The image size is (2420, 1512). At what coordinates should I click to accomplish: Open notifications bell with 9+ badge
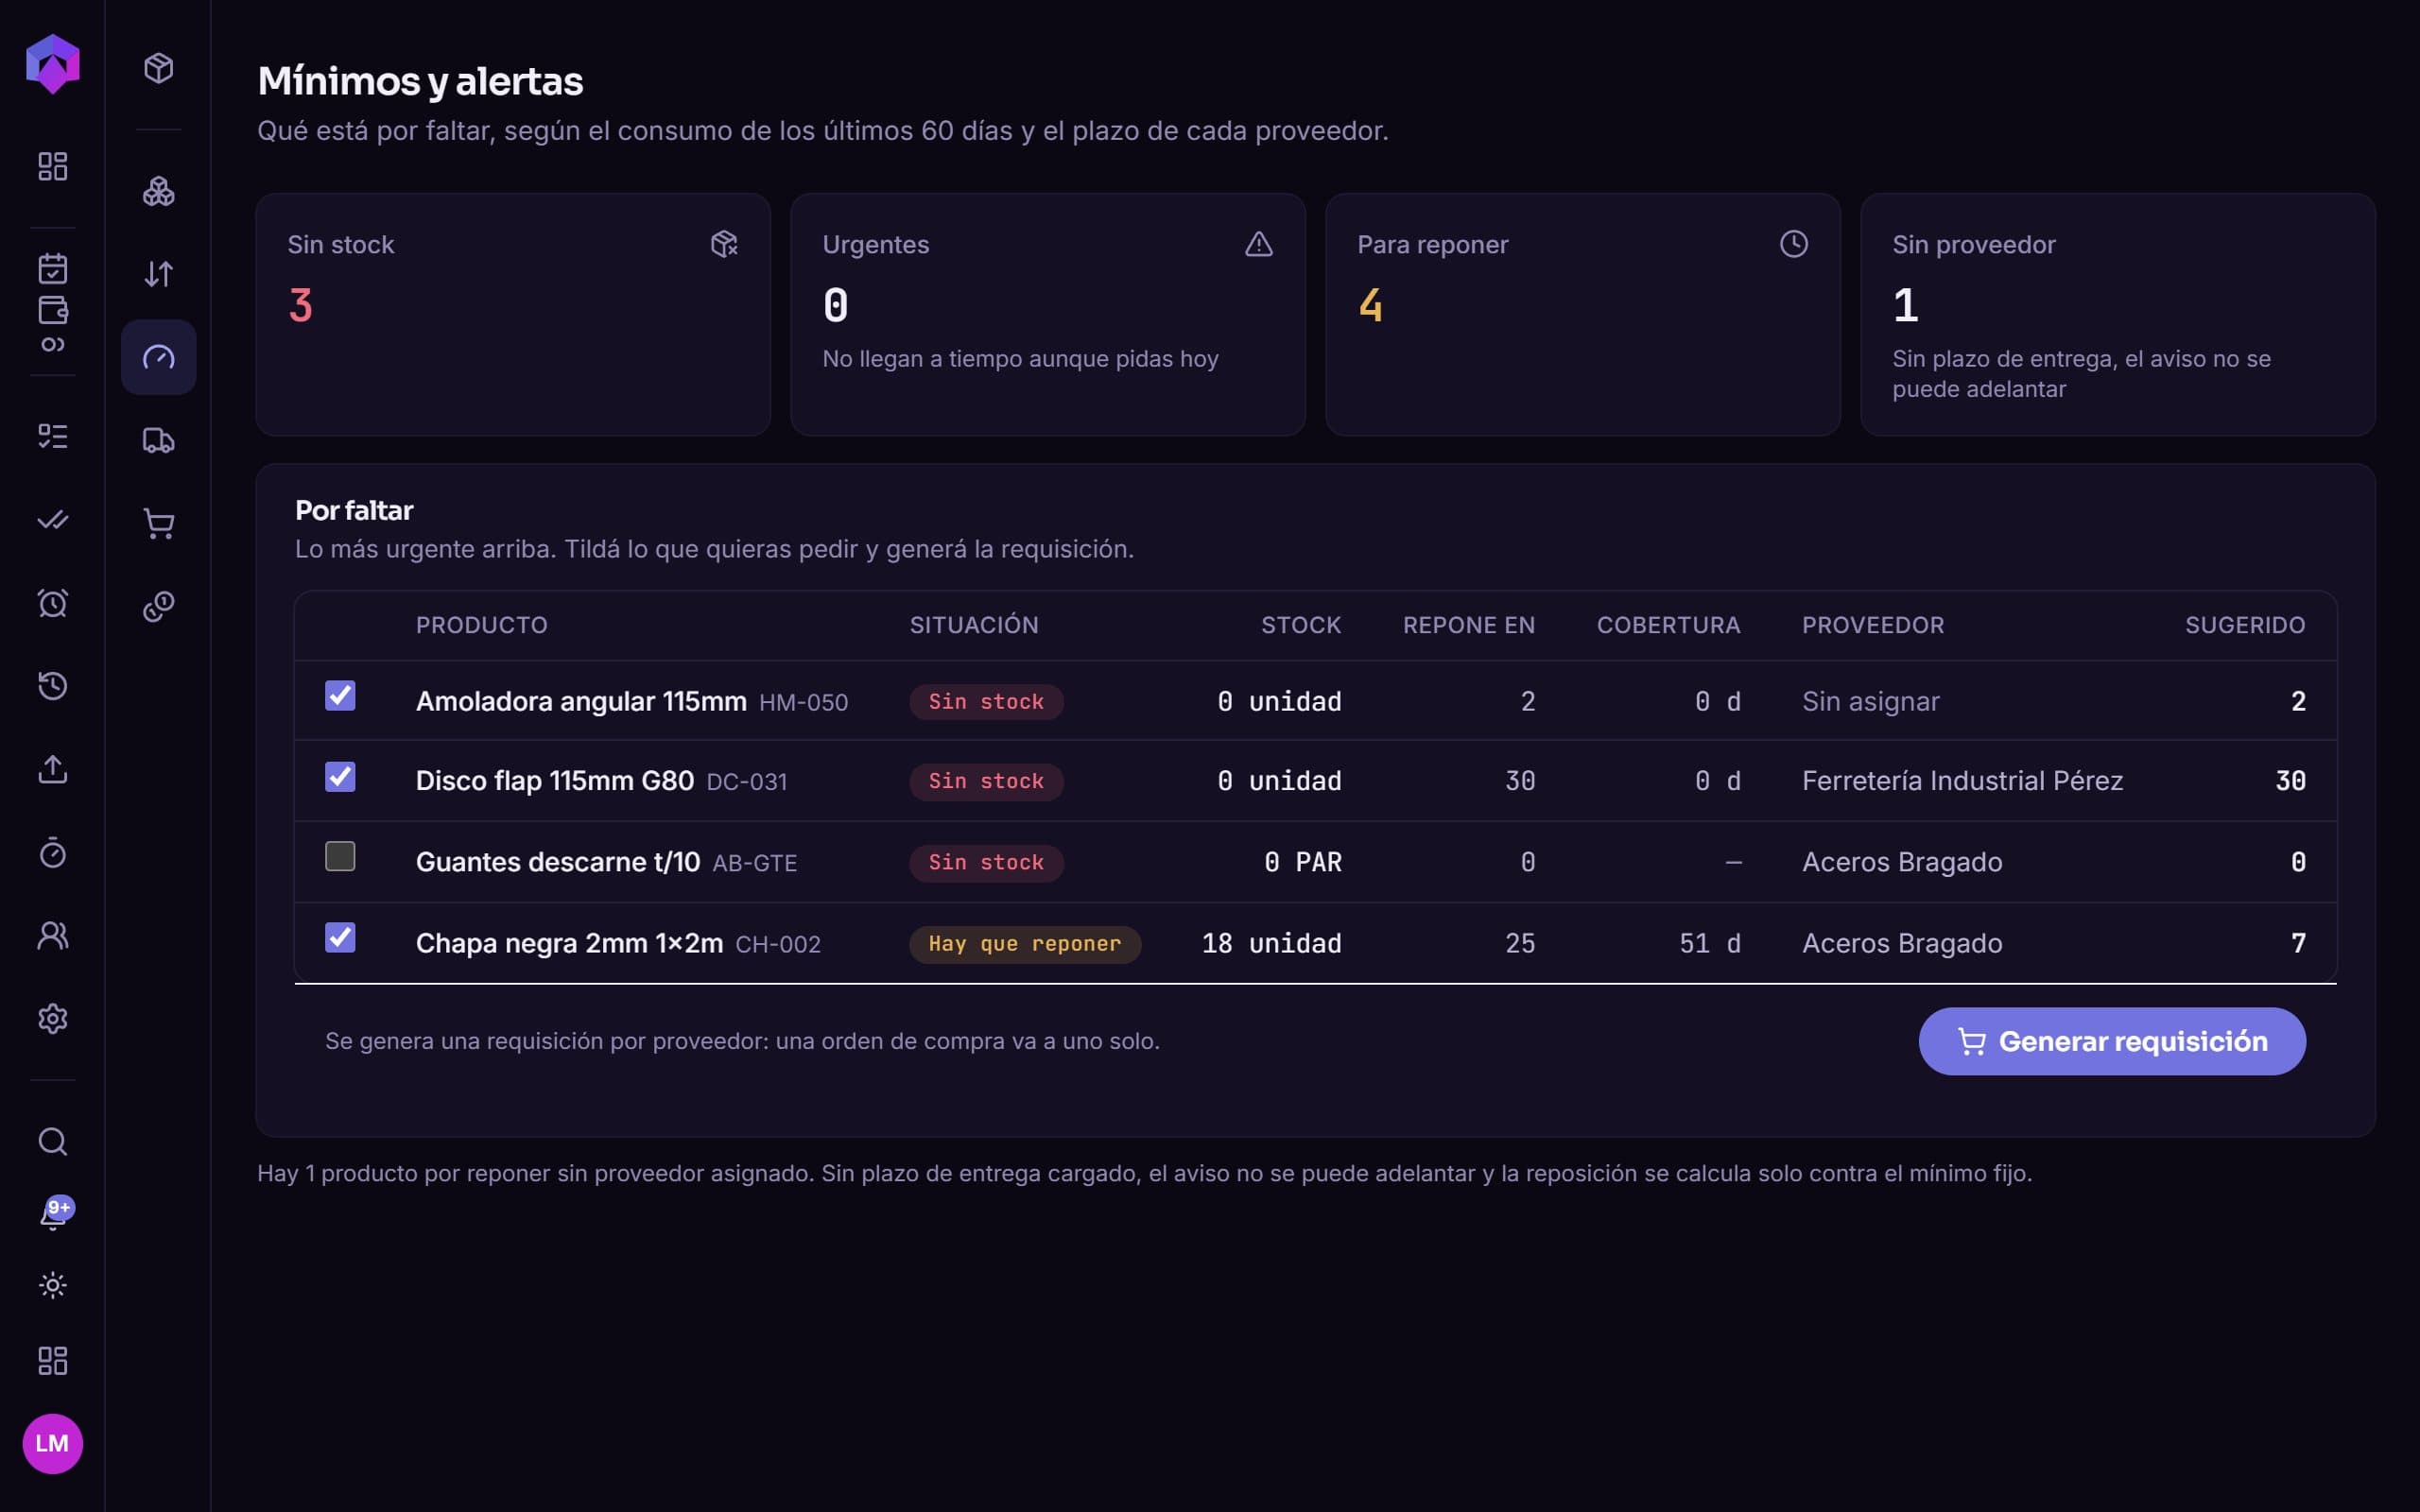click(55, 1213)
